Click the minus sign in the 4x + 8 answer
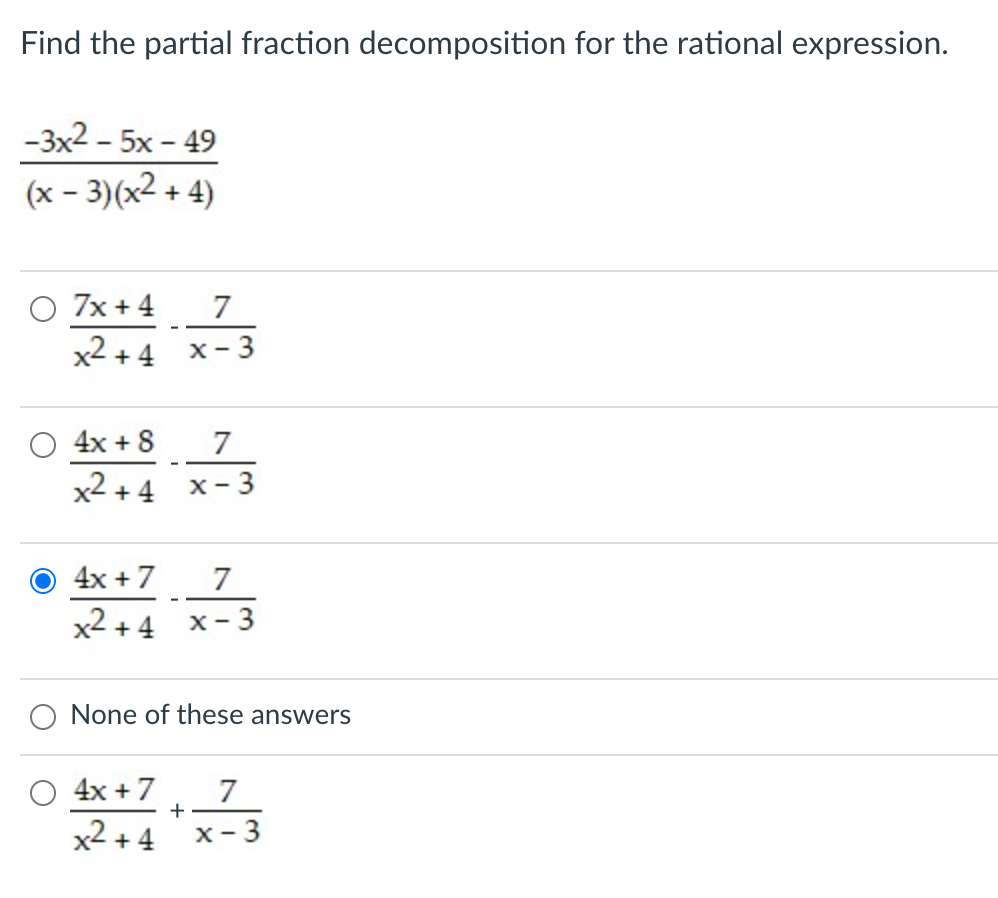998x898 pixels. pos(174,463)
